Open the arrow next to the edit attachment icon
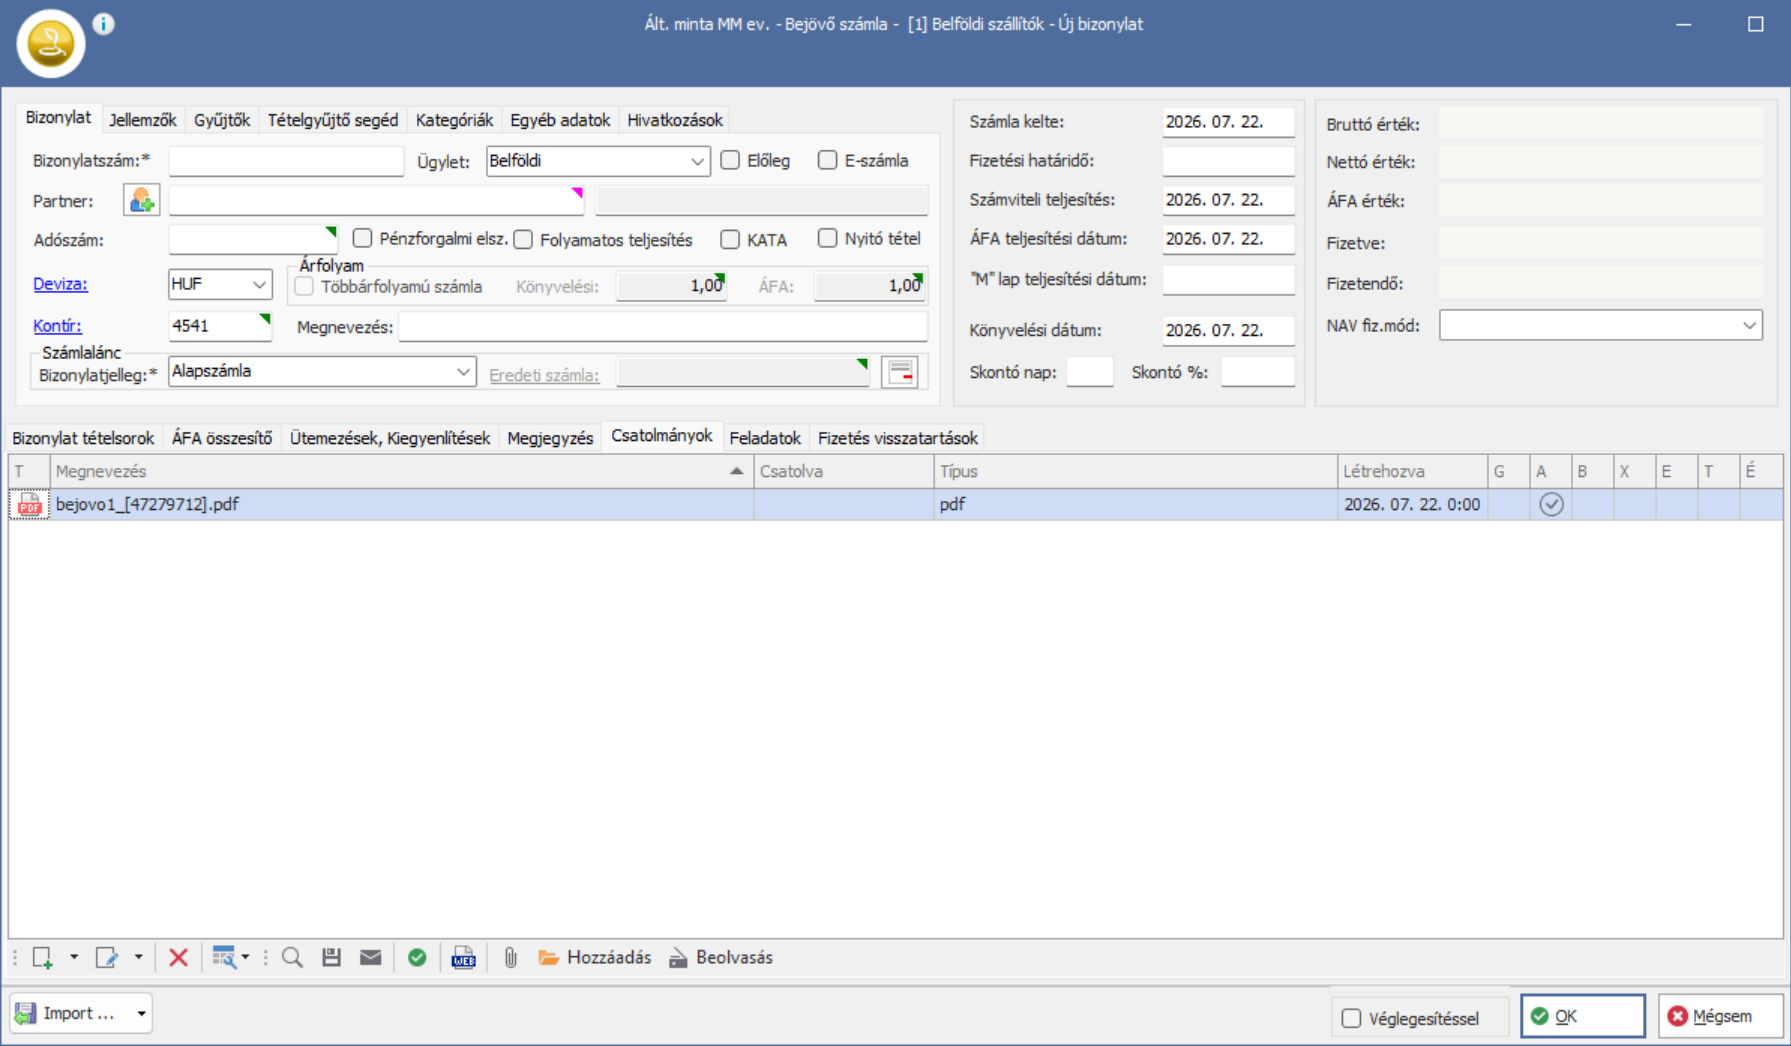The height and width of the screenshot is (1046, 1791). click(138, 958)
